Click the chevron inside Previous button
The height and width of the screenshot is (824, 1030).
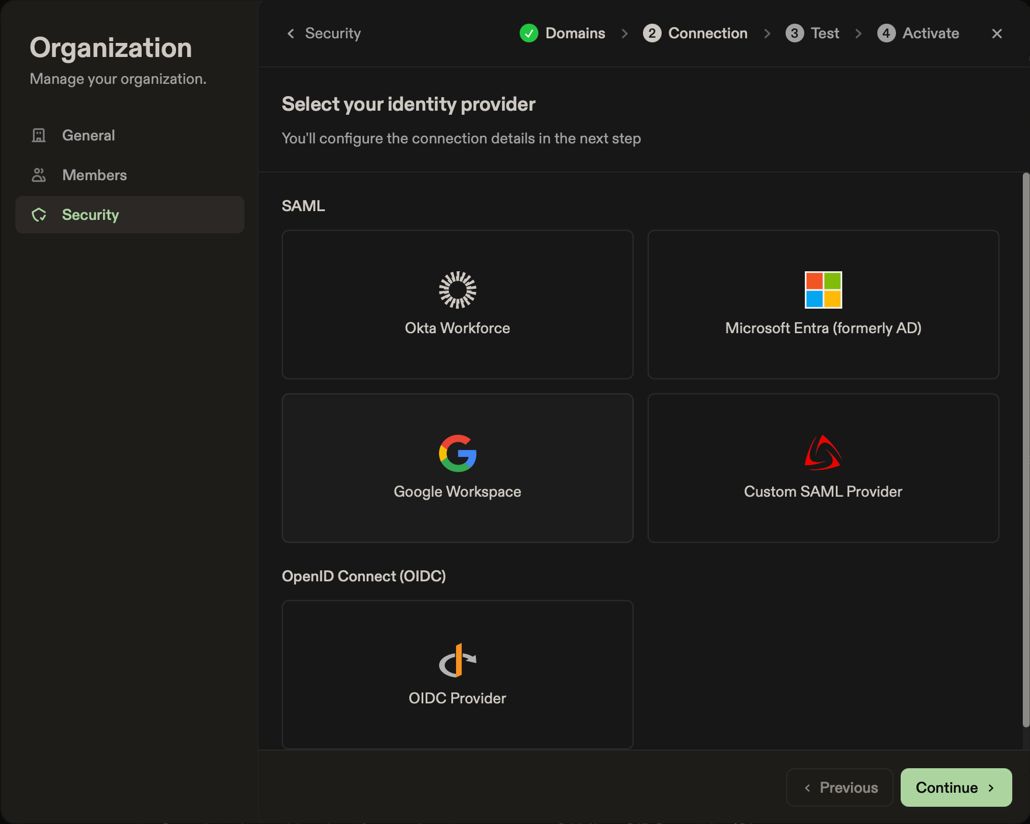(x=807, y=788)
